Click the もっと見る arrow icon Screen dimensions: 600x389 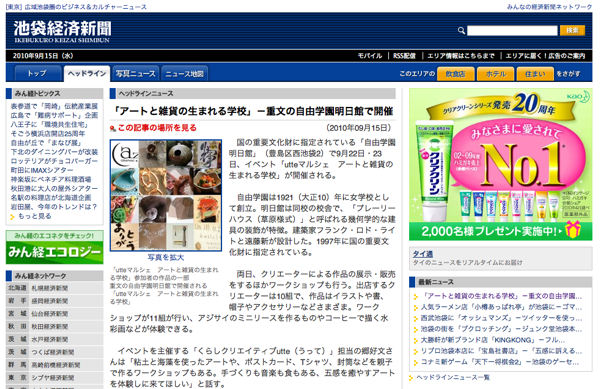13,216
